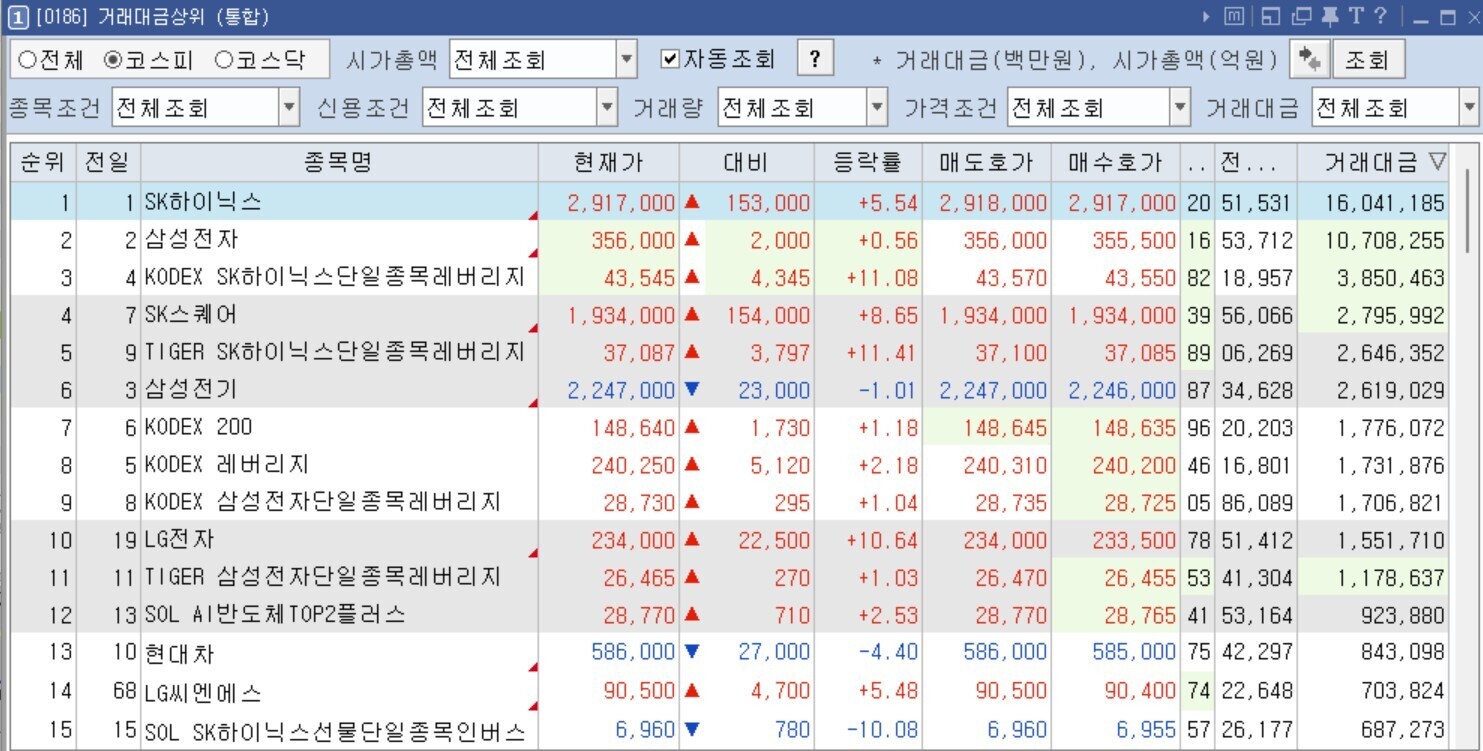The image size is (1483, 751).
Task: Expand the 가격조건 dropdown
Action: pos(1099,107)
